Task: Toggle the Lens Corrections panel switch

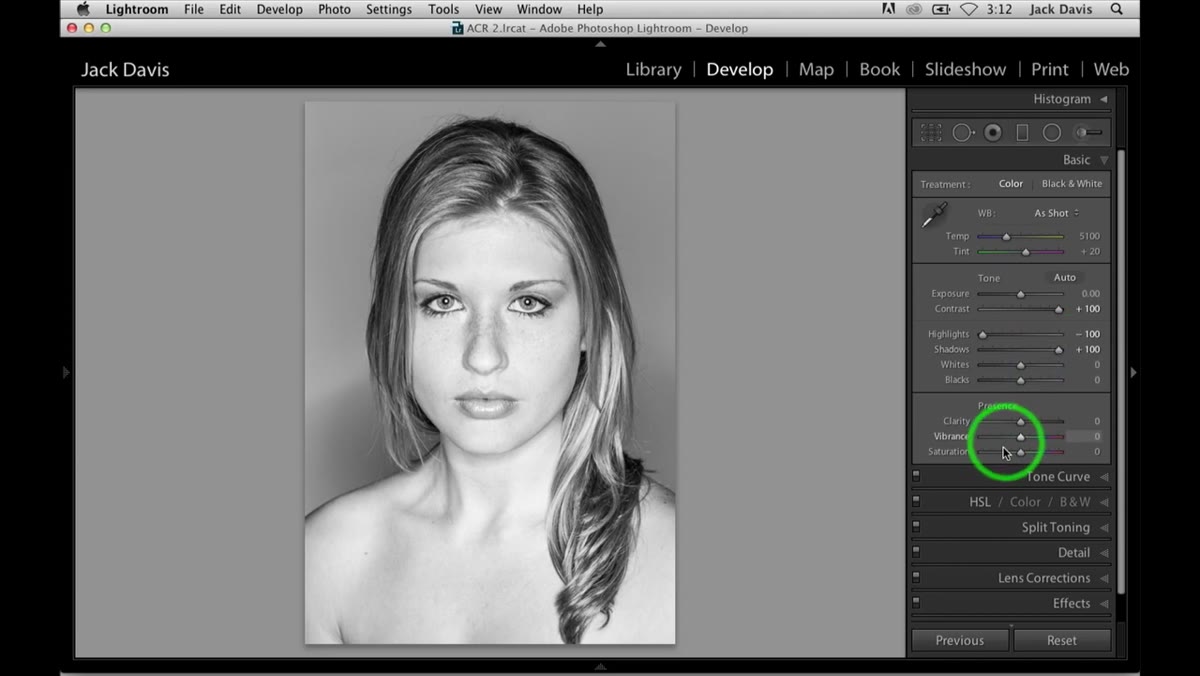Action: [x=916, y=578]
